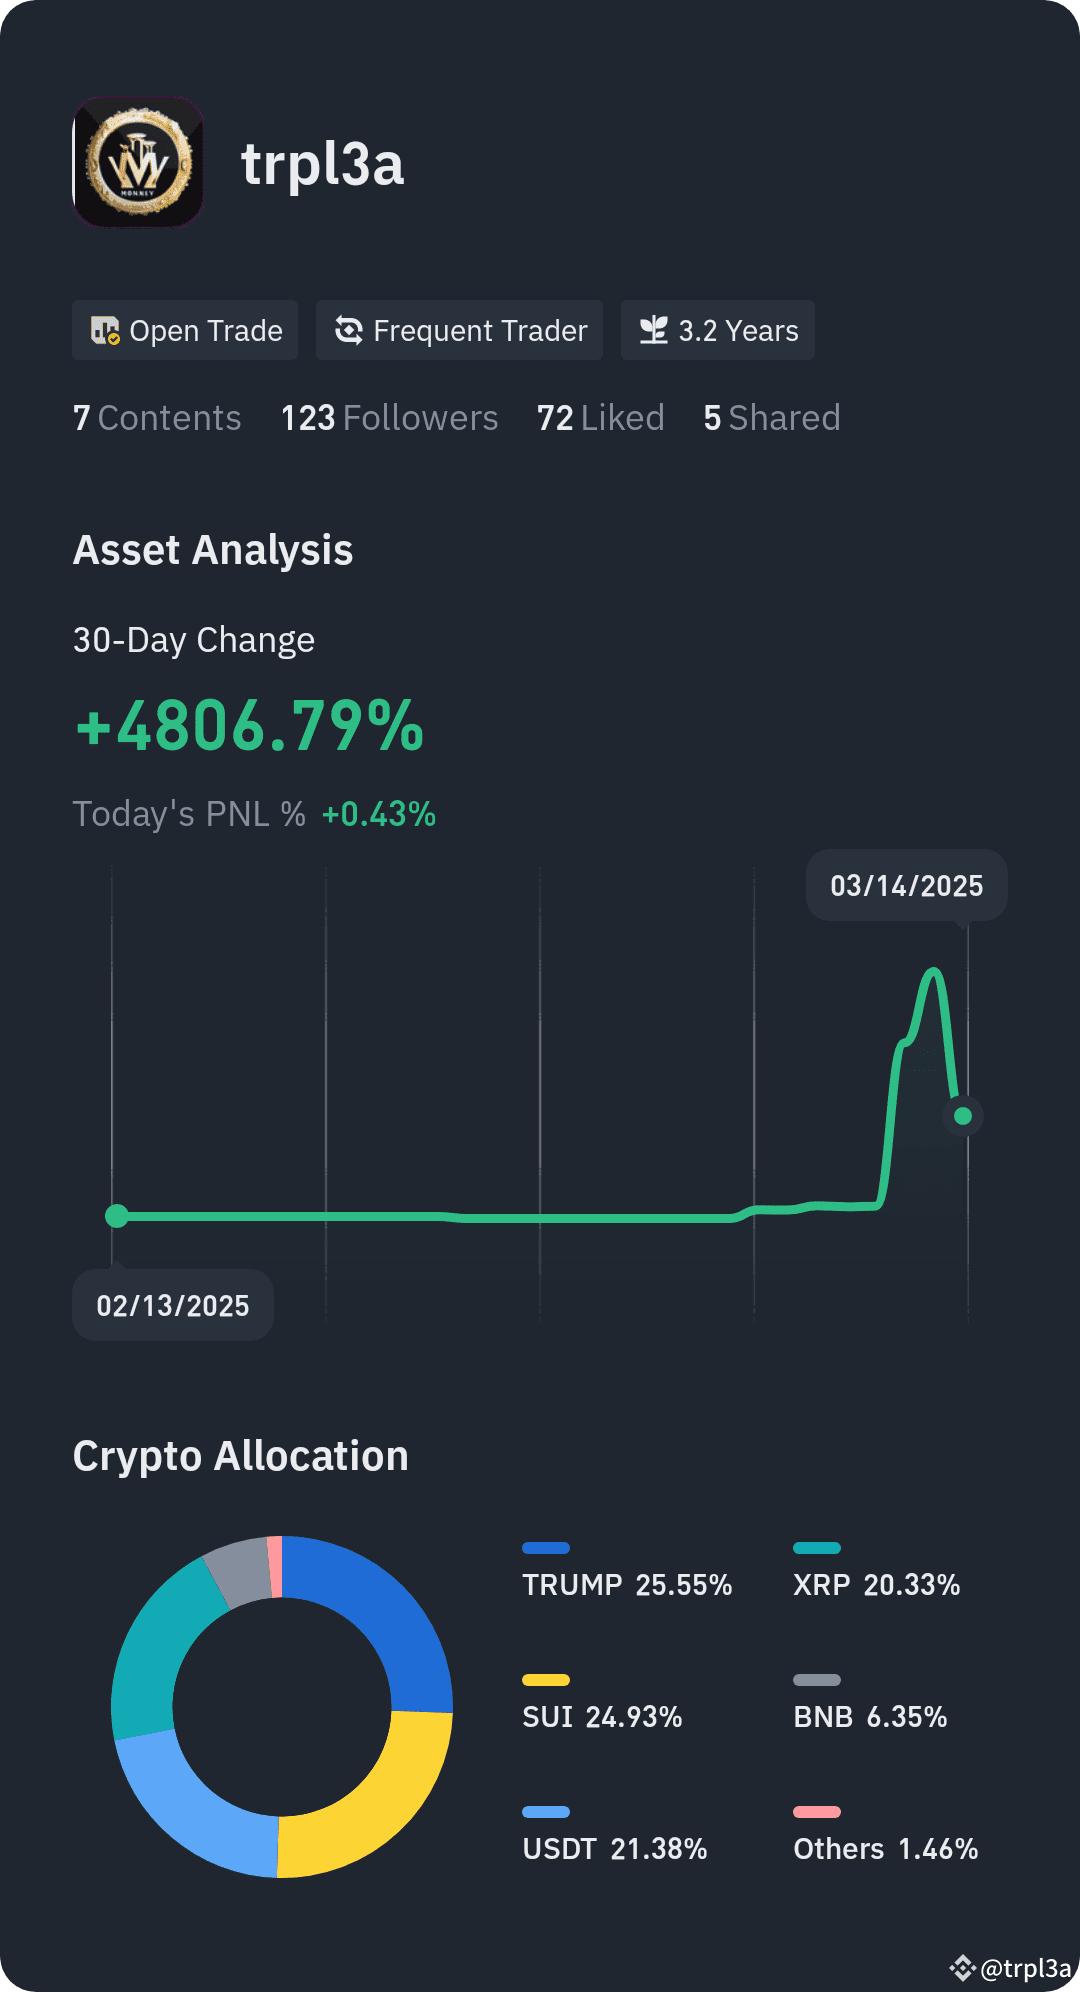
Task: Click the trpl3a username heading
Action: tap(323, 163)
